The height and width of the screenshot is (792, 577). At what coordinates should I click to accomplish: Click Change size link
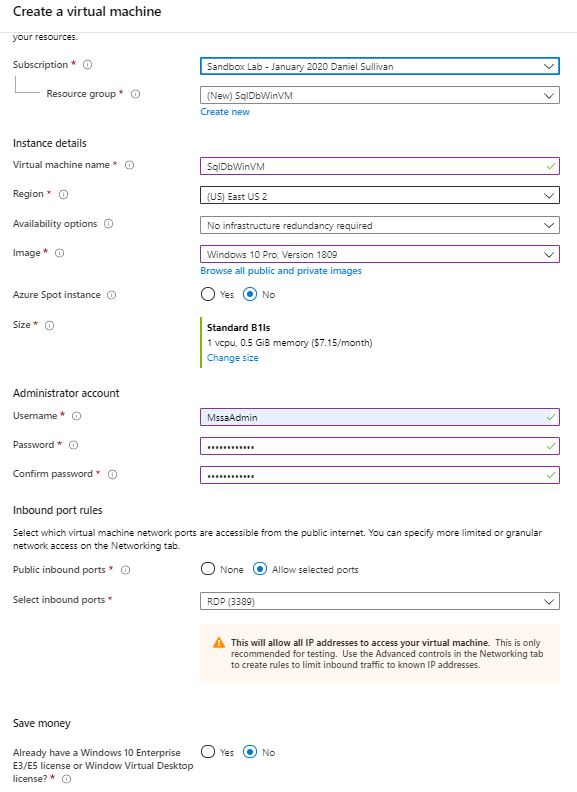click(x=232, y=358)
